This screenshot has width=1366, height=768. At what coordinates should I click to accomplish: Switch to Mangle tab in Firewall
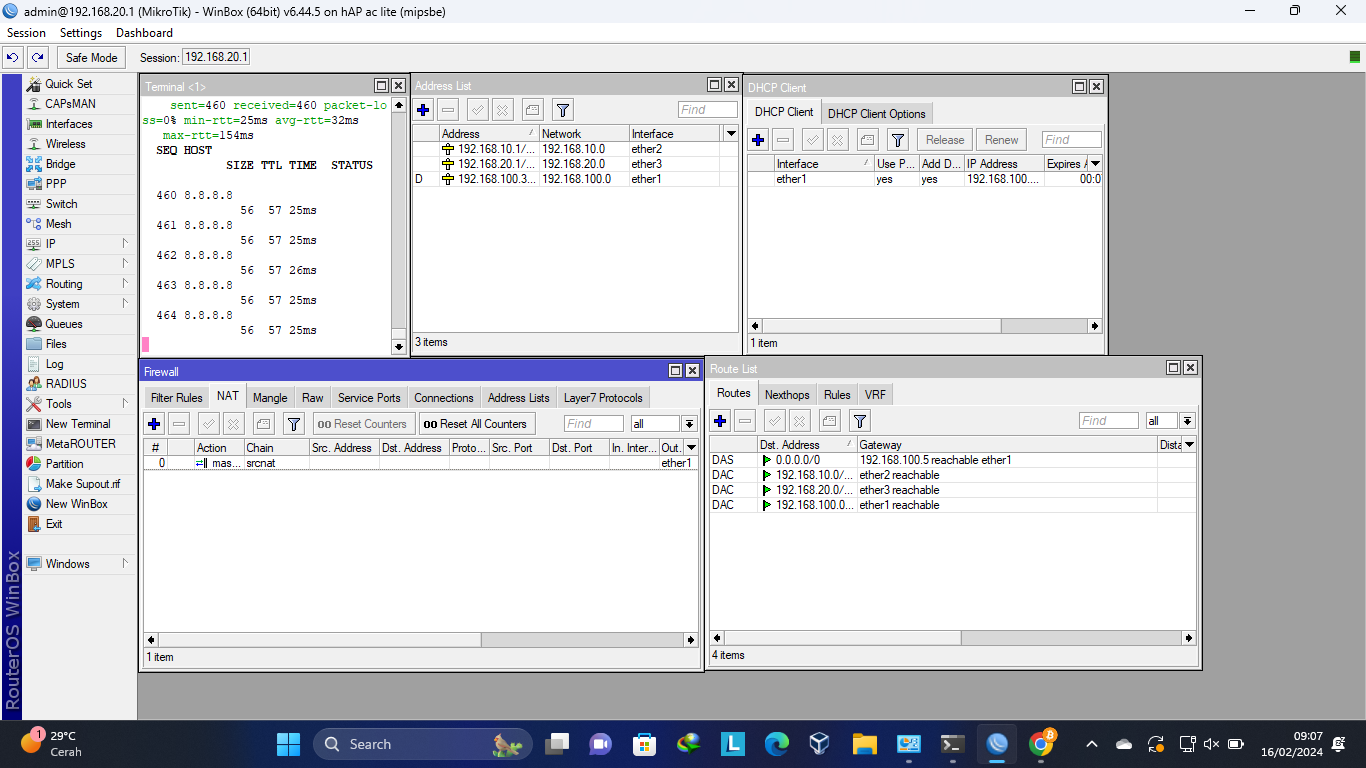(270, 397)
